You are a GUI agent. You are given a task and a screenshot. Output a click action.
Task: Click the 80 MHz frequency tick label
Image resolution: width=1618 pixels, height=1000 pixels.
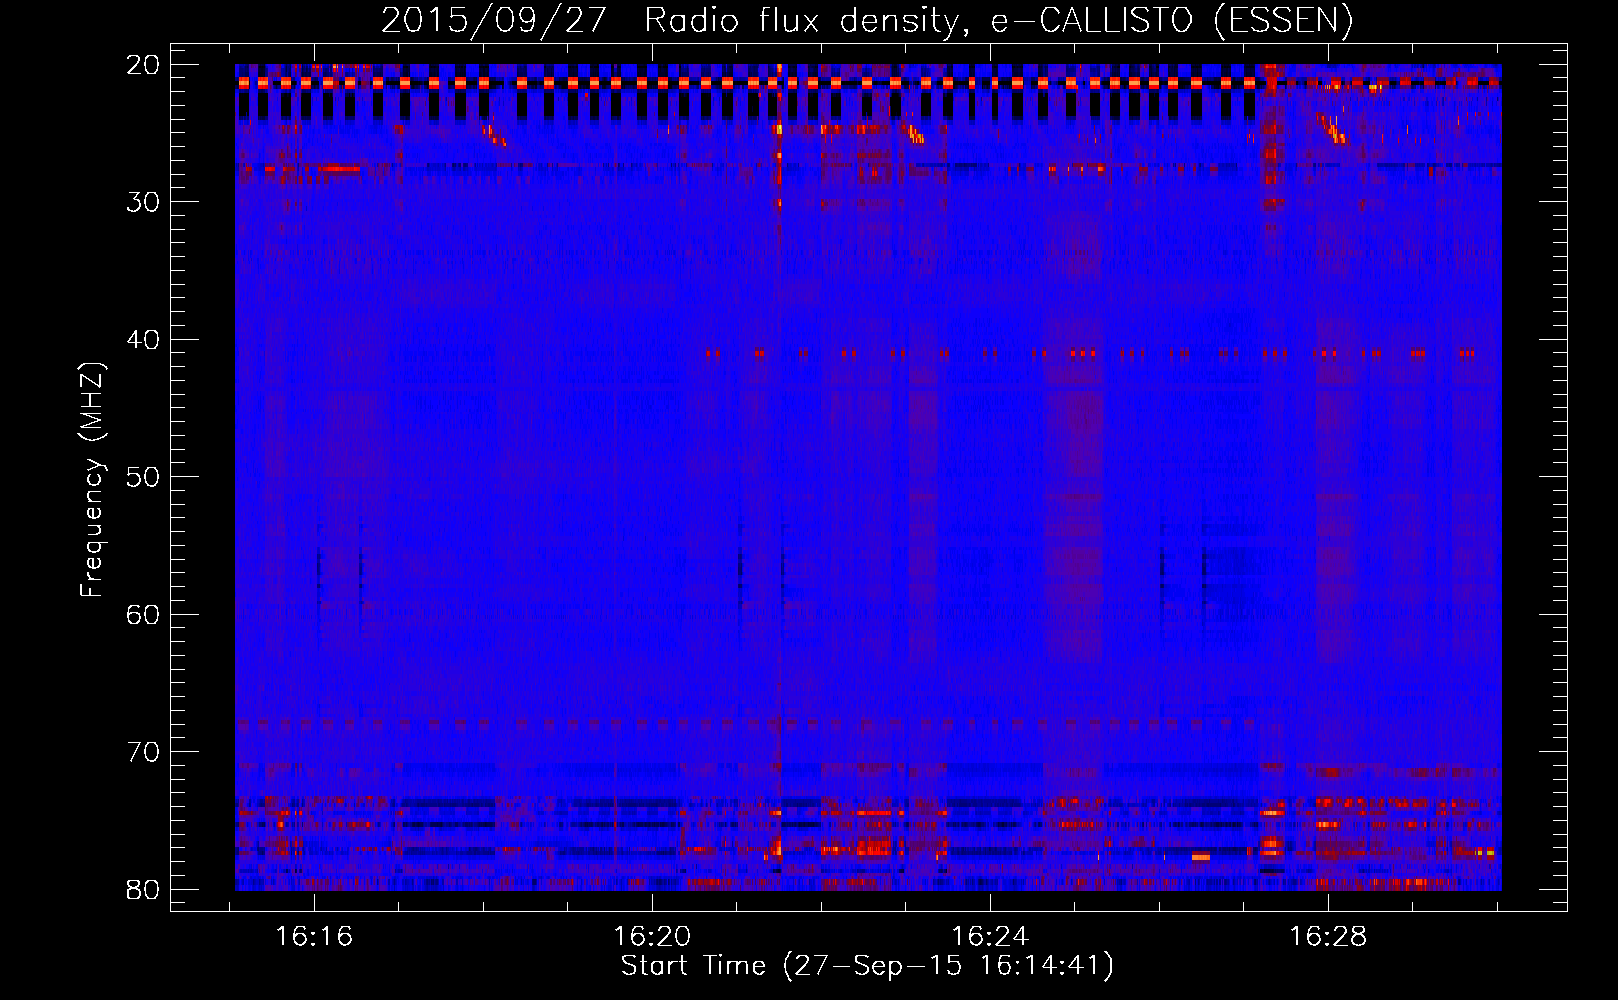144,889
